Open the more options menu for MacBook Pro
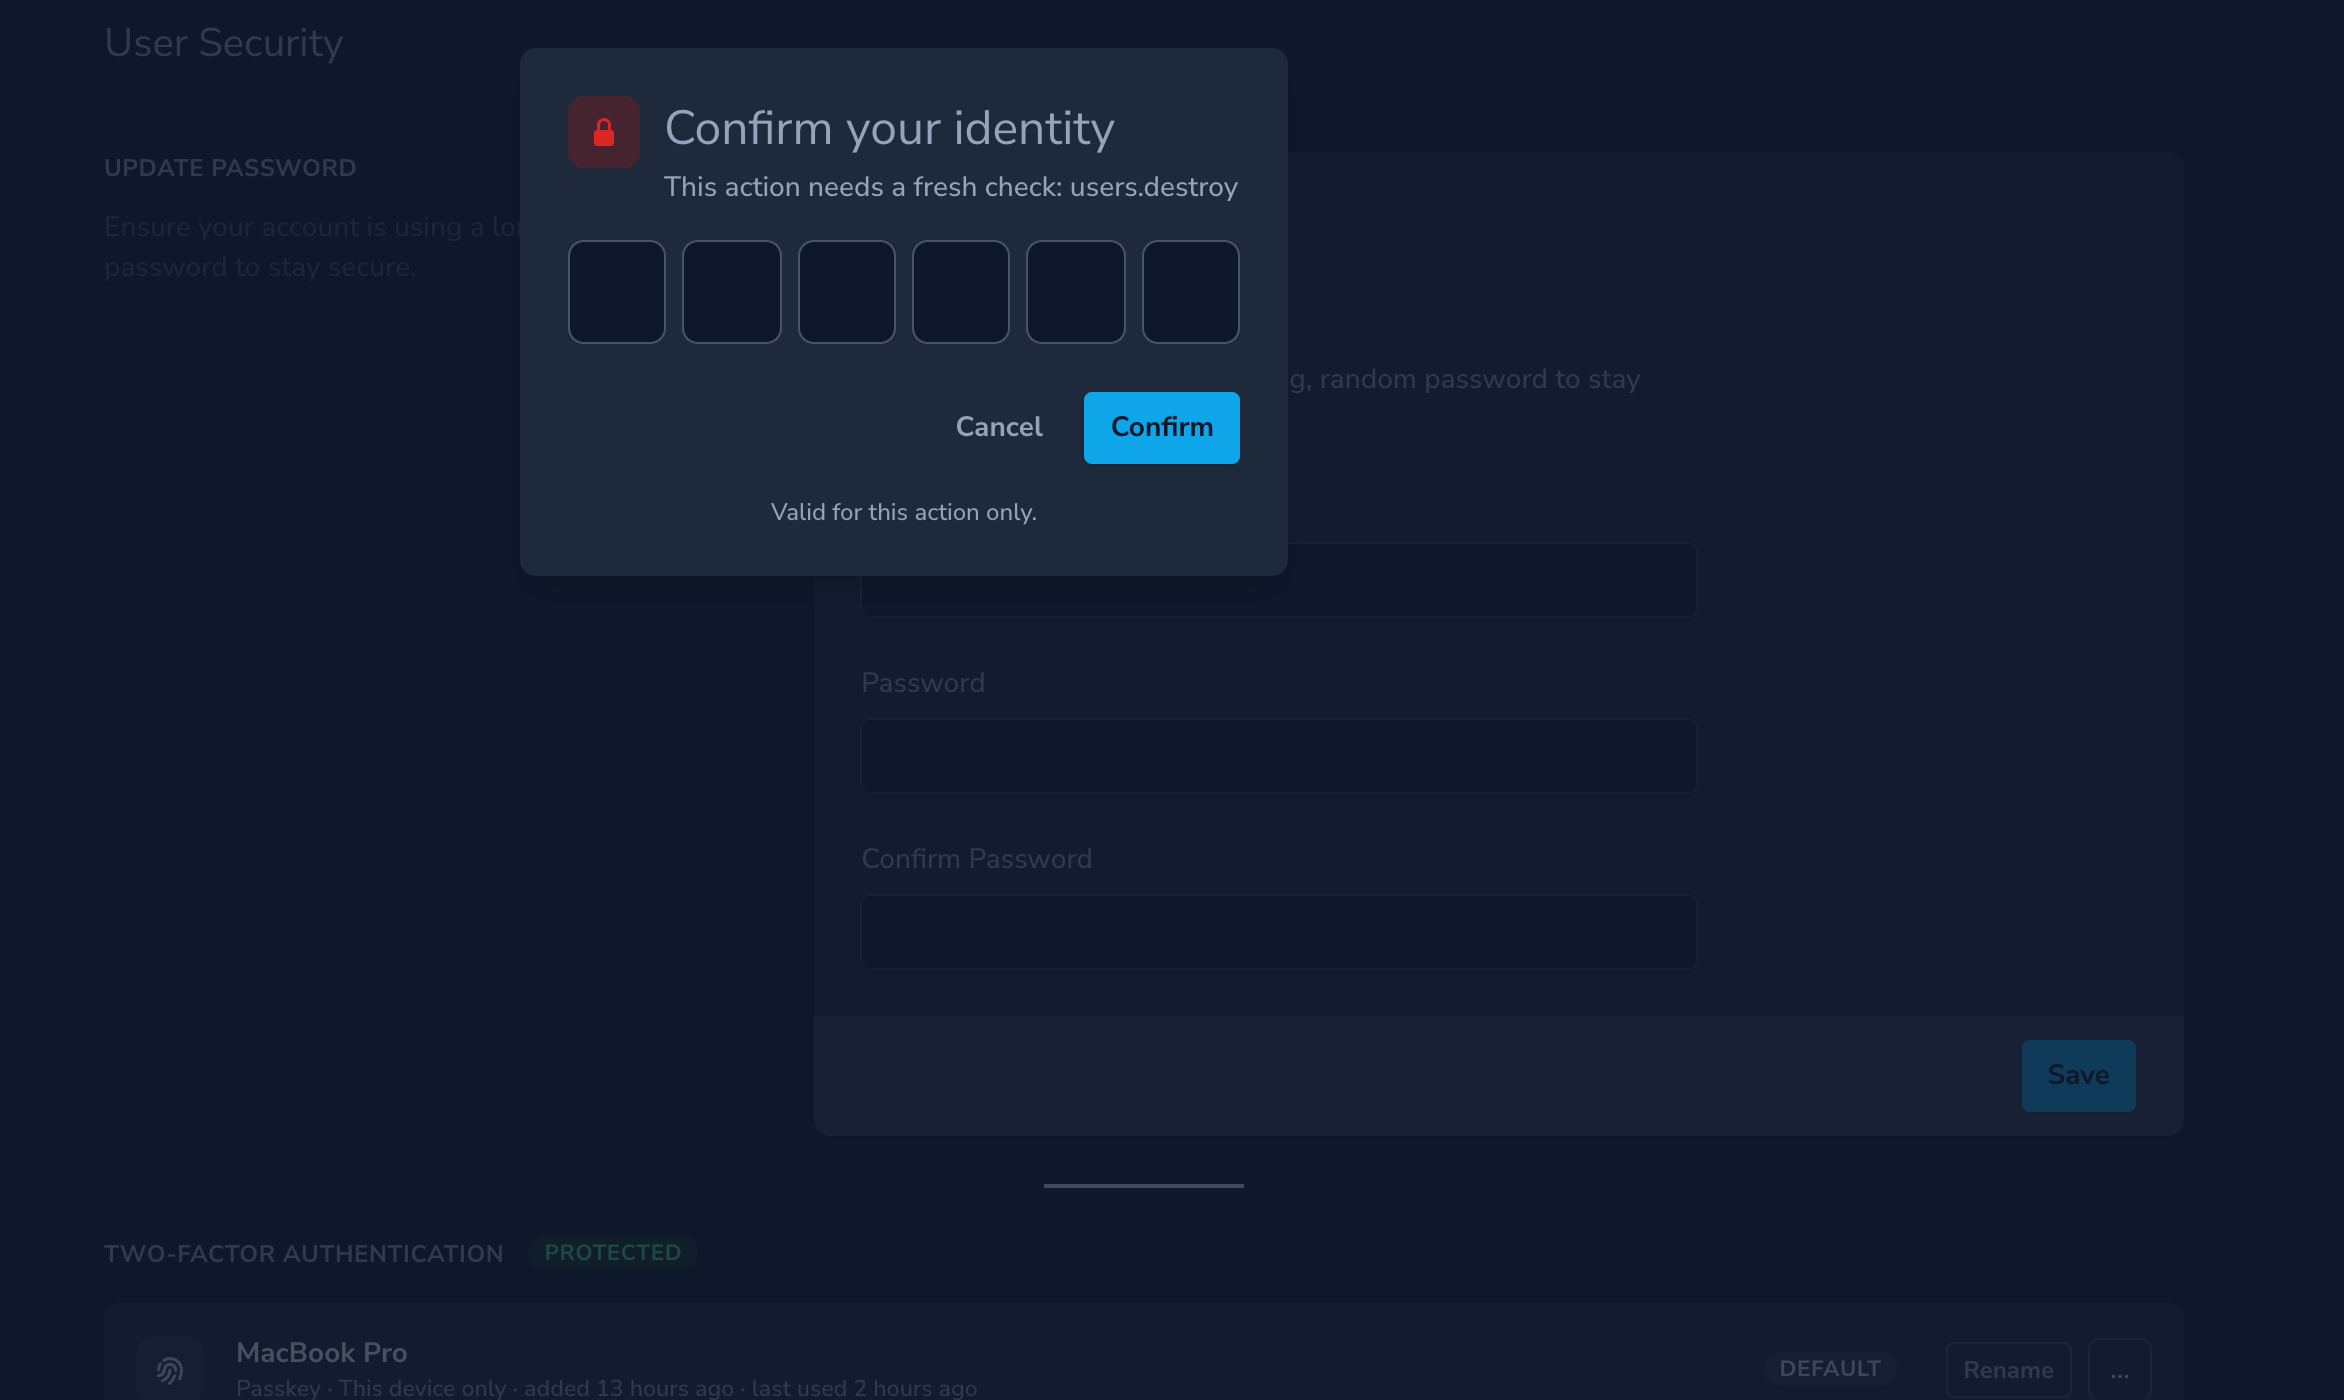The height and width of the screenshot is (1400, 2344). 2120,1370
